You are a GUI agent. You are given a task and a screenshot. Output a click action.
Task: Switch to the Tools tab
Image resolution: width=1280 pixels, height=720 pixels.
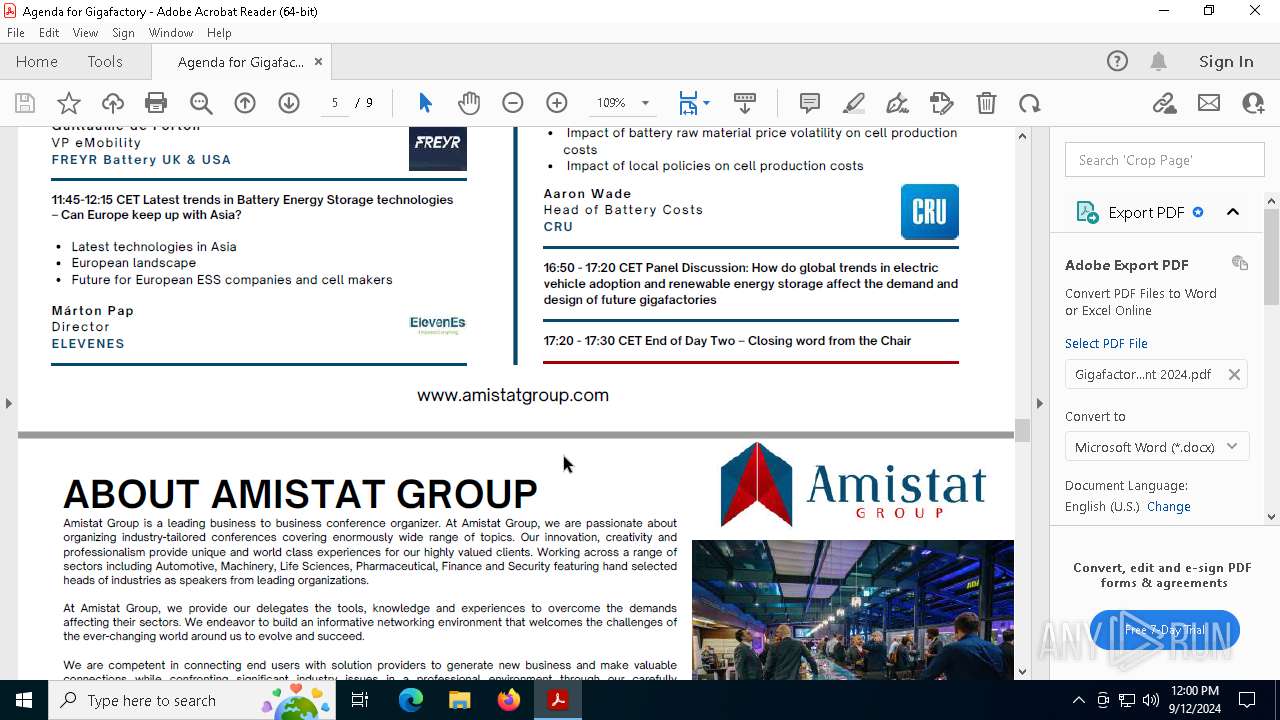point(105,61)
